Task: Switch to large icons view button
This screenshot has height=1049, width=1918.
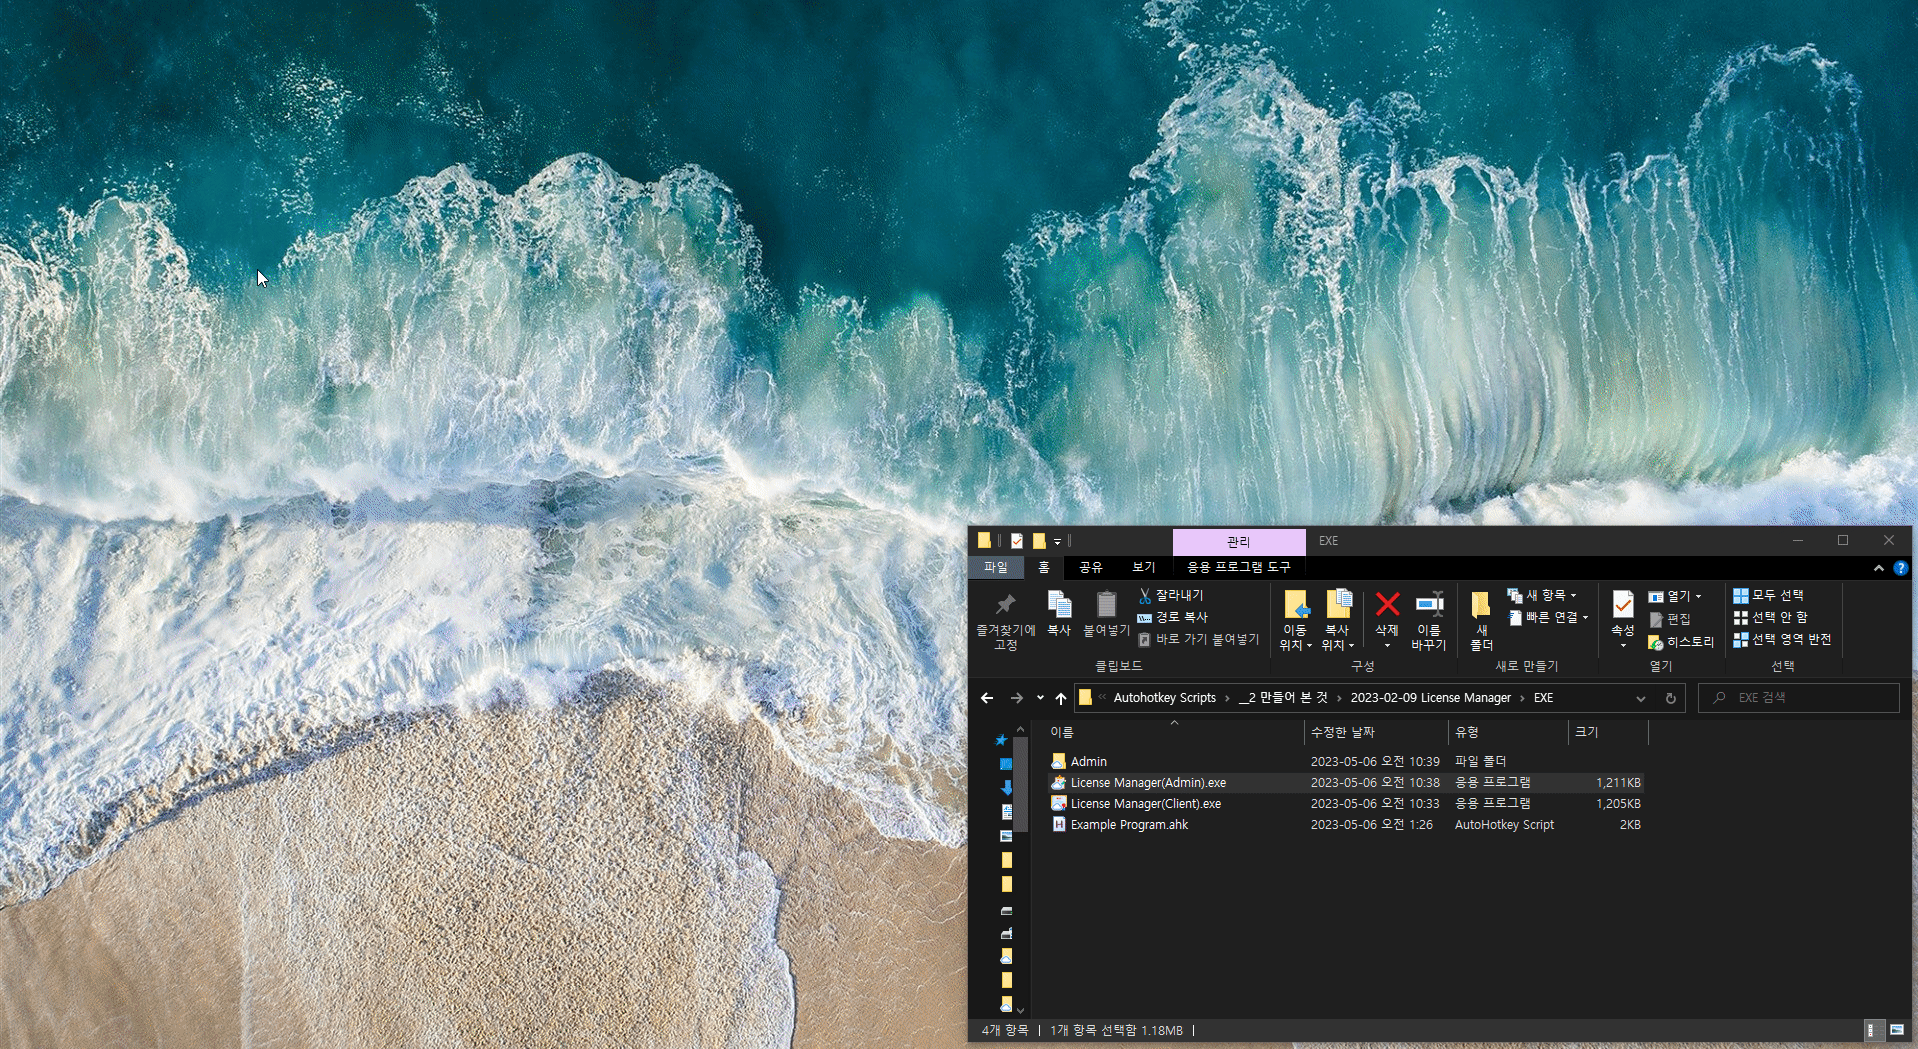Action: coord(1897,1030)
